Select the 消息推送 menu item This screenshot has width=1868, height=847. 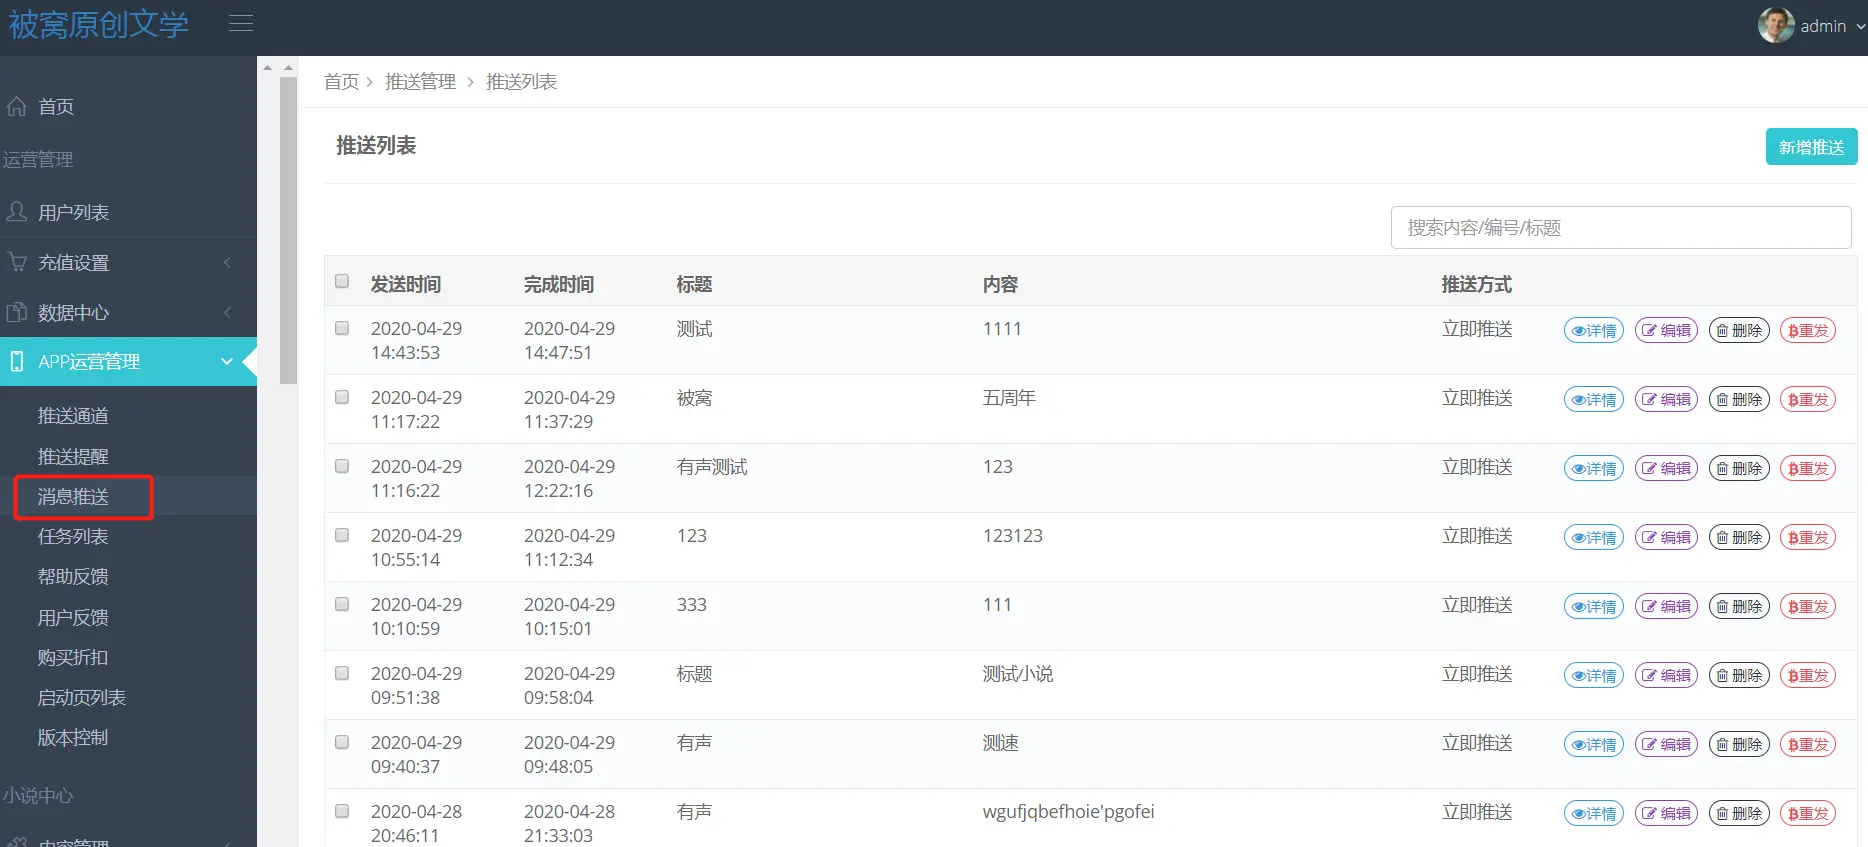[x=73, y=497]
